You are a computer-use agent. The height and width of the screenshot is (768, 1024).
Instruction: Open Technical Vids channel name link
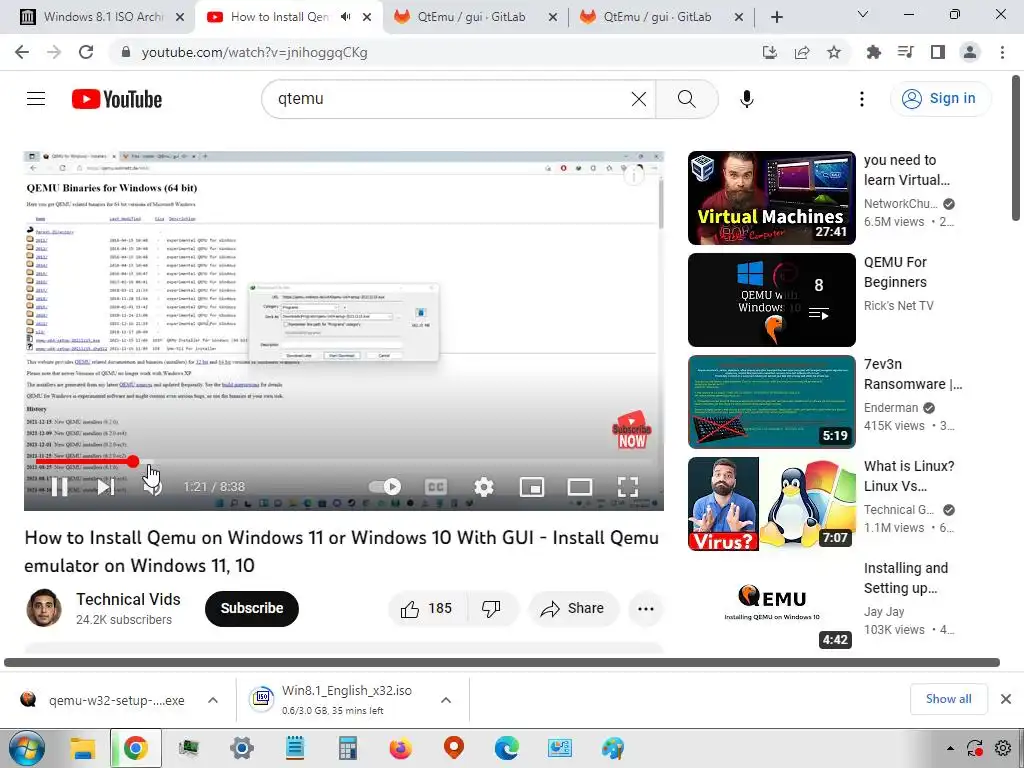click(x=128, y=600)
